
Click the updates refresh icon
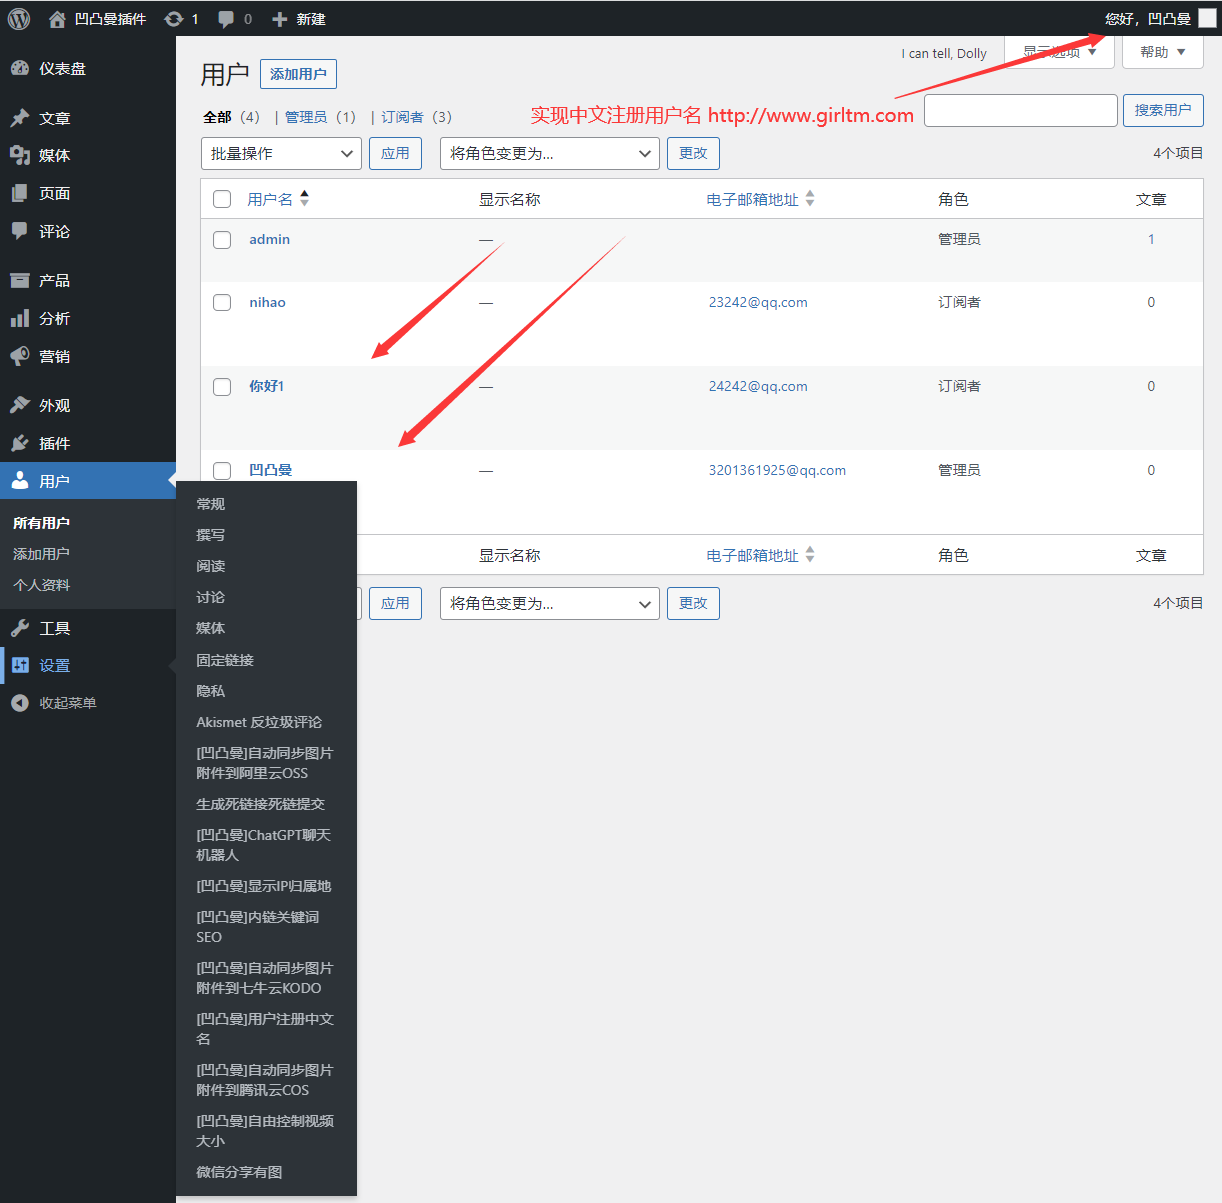pyautogui.click(x=174, y=19)
